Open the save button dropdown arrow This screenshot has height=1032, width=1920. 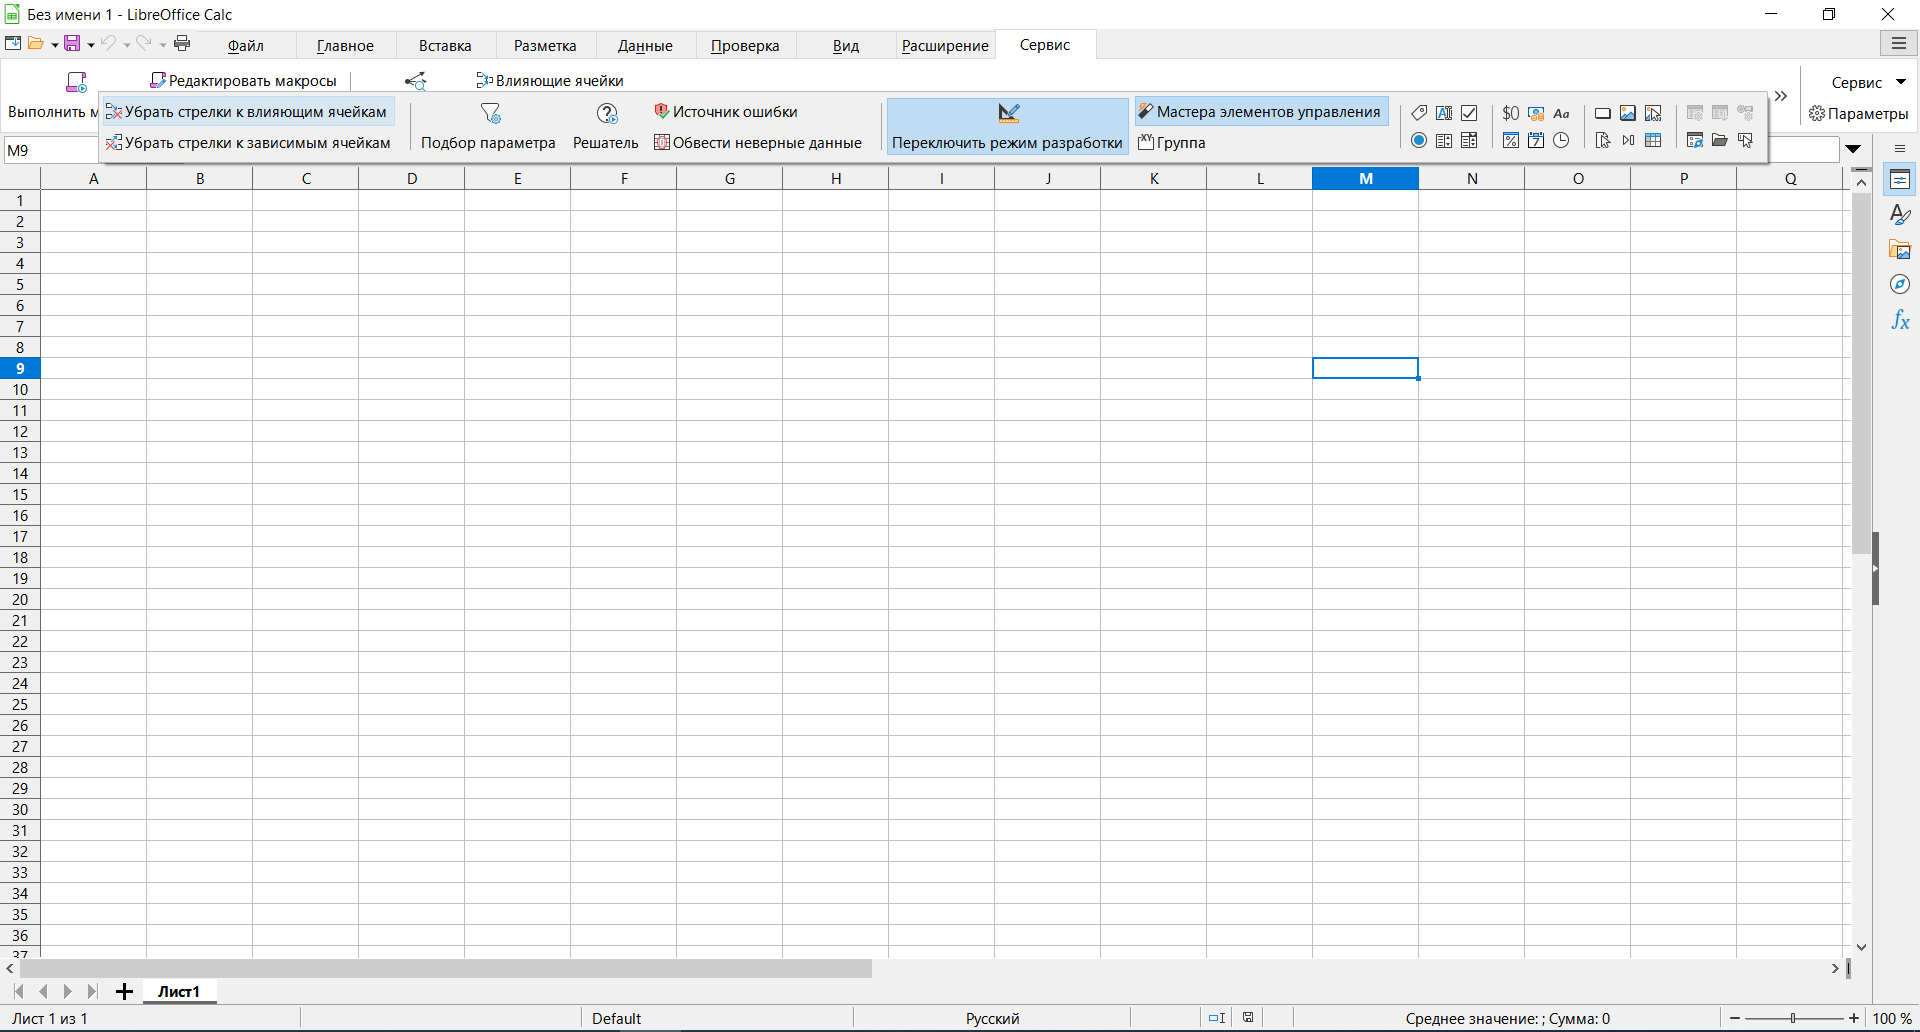click(x=91, y=44)
